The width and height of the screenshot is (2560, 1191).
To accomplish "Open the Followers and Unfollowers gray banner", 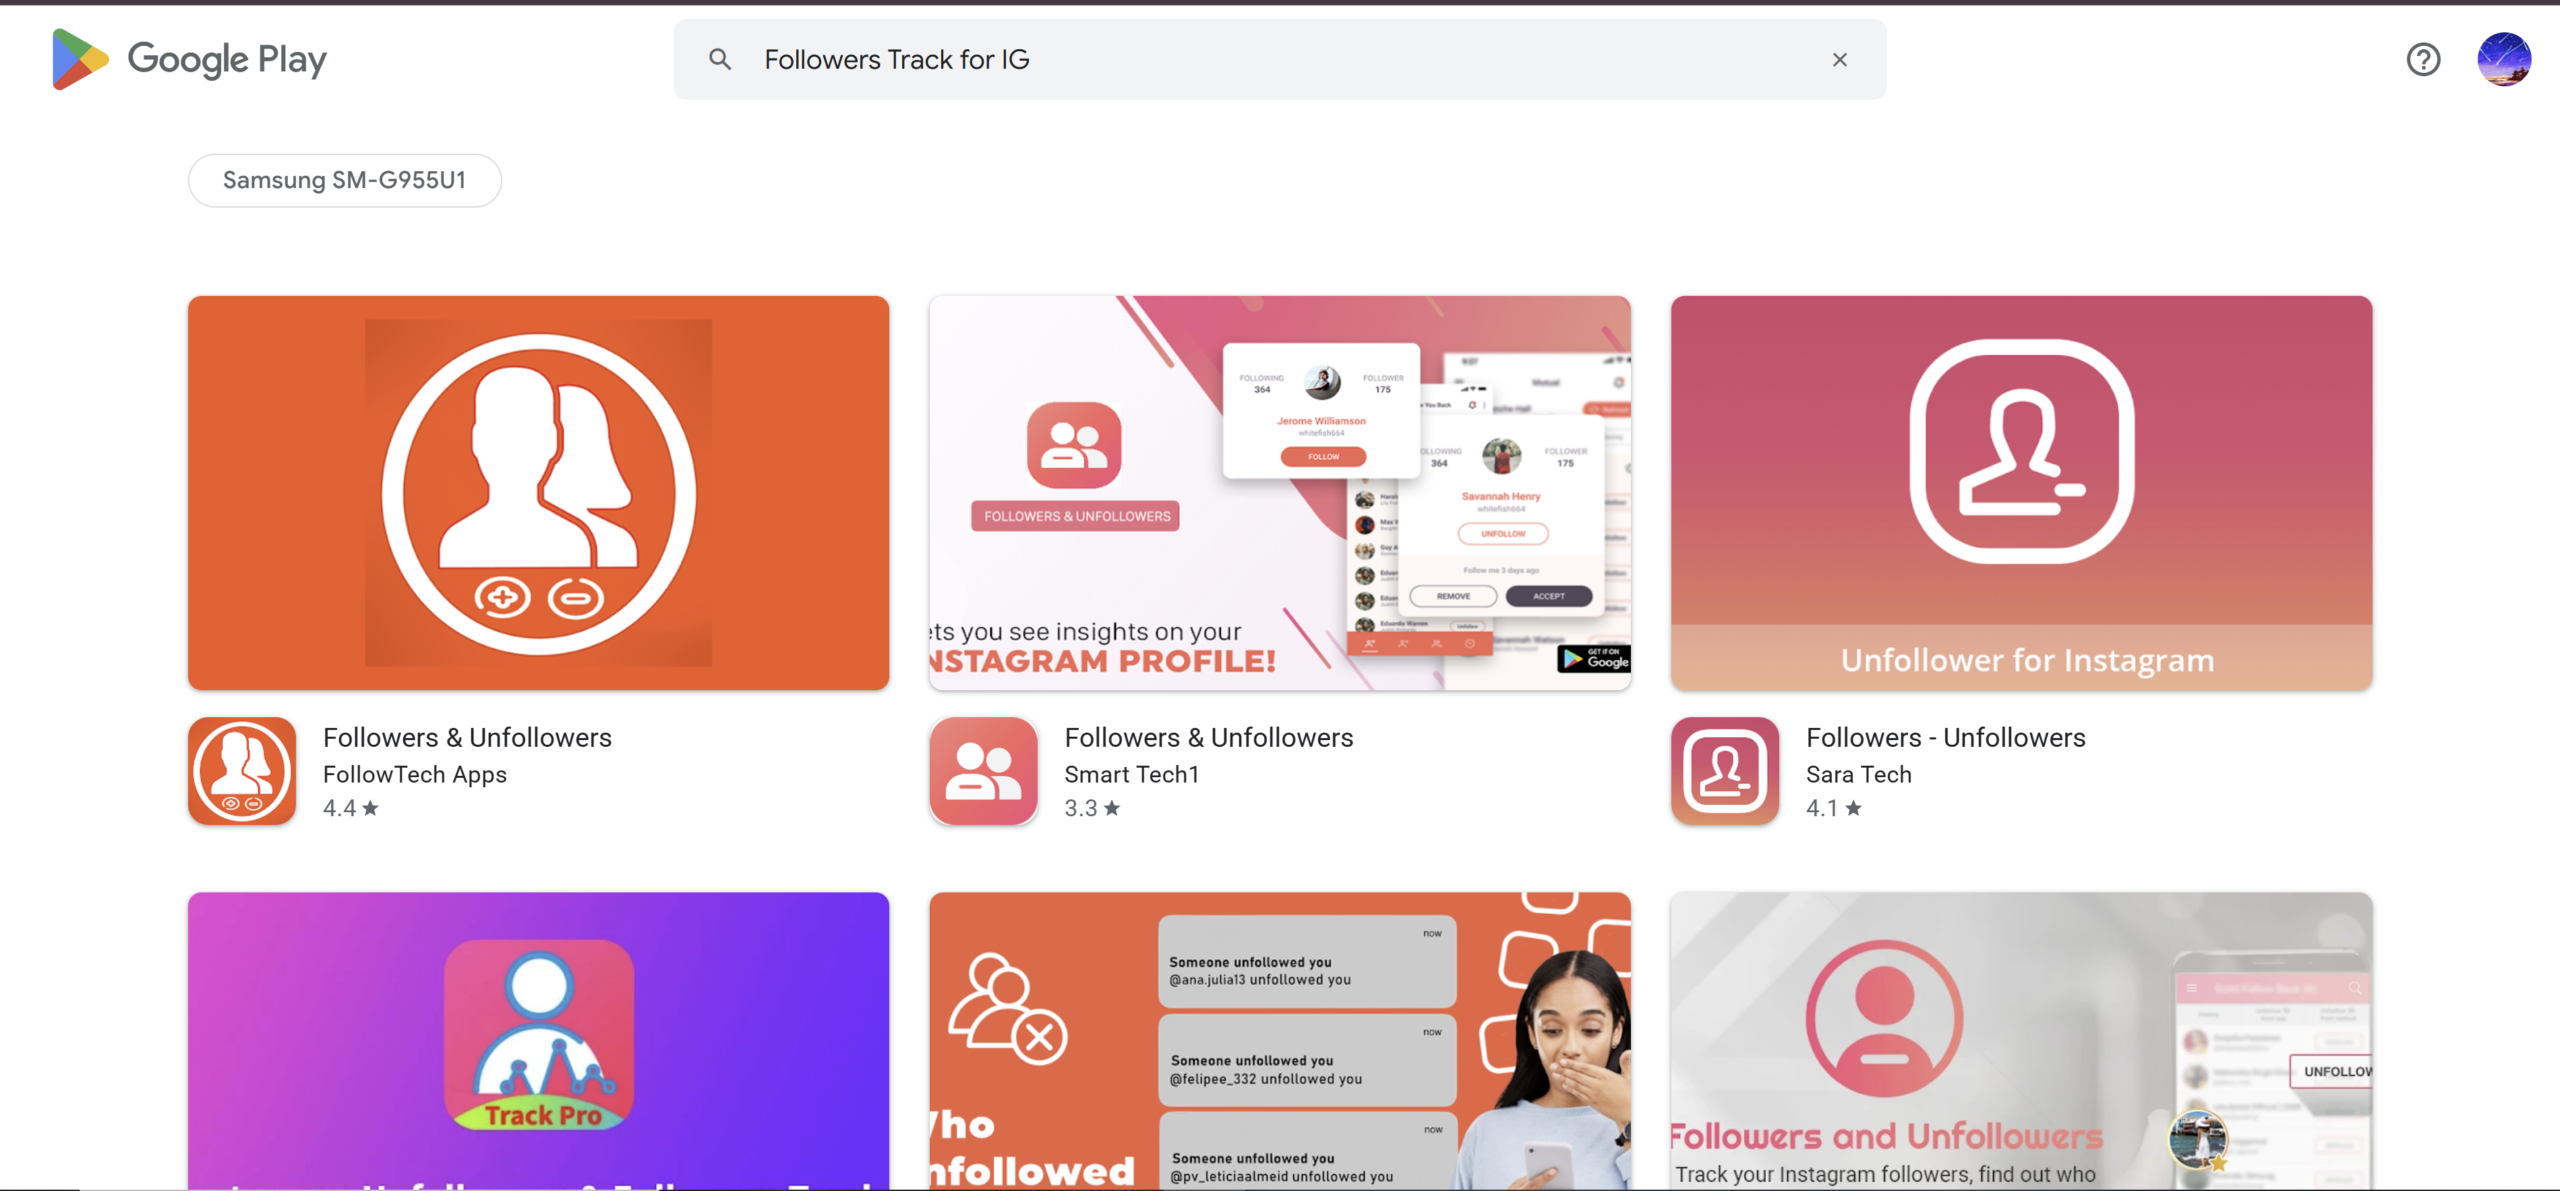I will 2021,1040.
